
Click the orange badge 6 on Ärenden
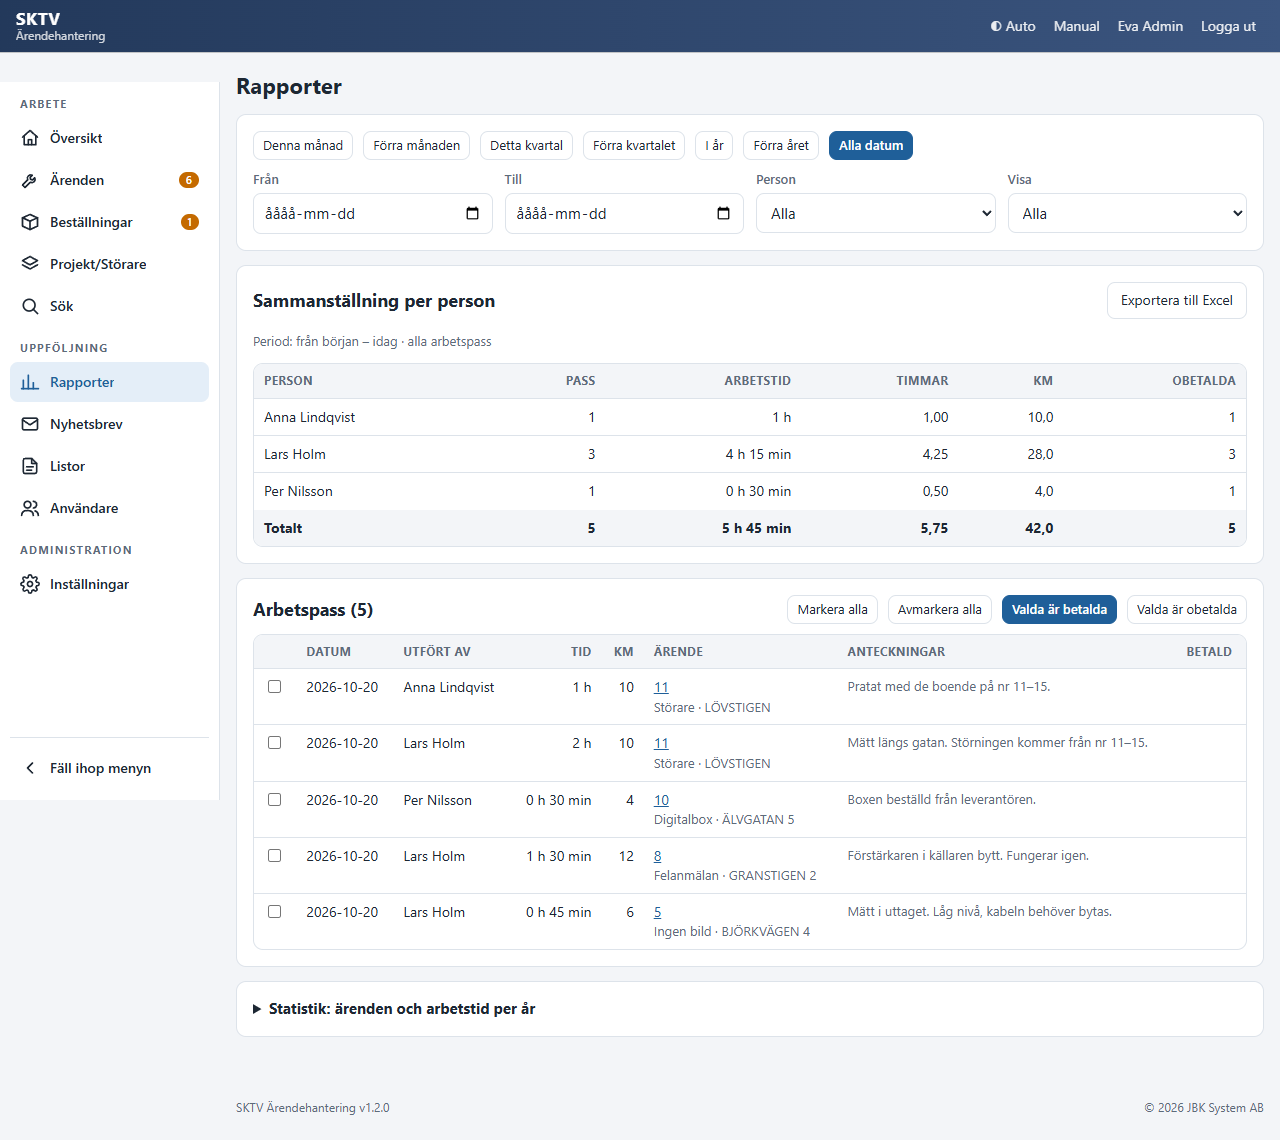[189, 180]
